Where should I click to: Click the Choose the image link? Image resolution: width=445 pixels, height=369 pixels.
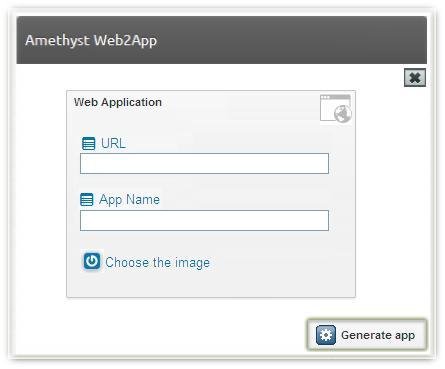(157, 262)
